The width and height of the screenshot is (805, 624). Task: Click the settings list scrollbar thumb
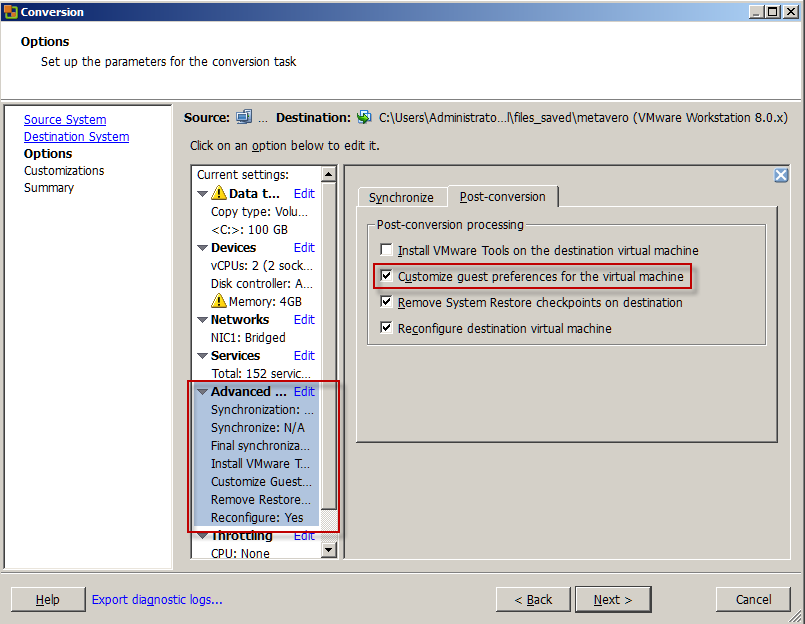pyautogui.click(x=329, y=346)
